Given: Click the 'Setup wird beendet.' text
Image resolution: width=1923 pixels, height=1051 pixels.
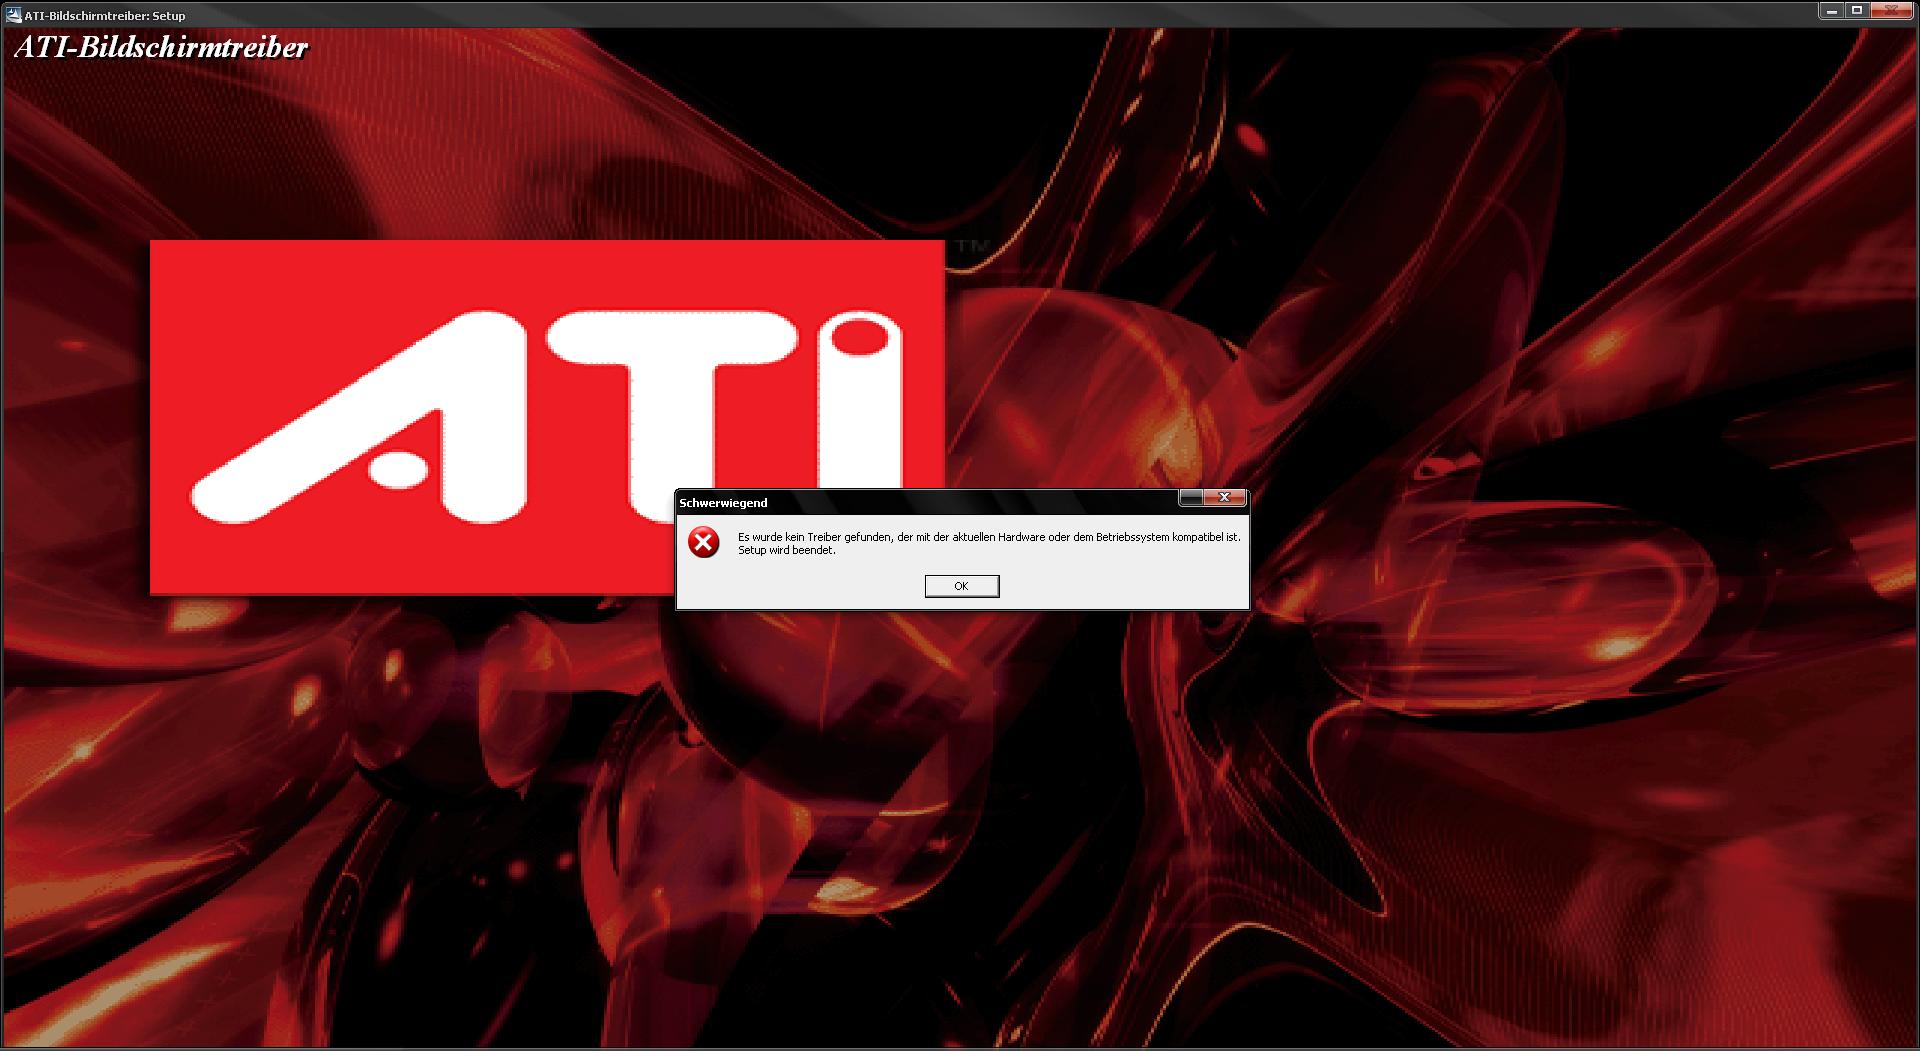Looking at the screenshot, I should [786, 550].
